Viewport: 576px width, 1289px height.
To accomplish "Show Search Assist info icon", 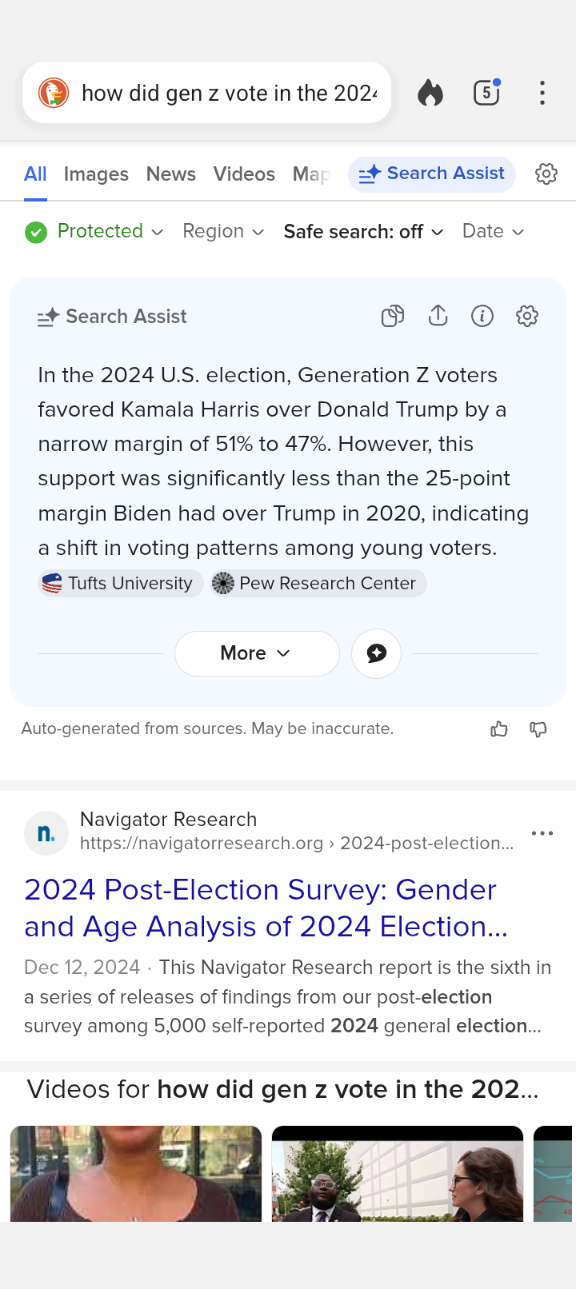I will click(482, 316).
